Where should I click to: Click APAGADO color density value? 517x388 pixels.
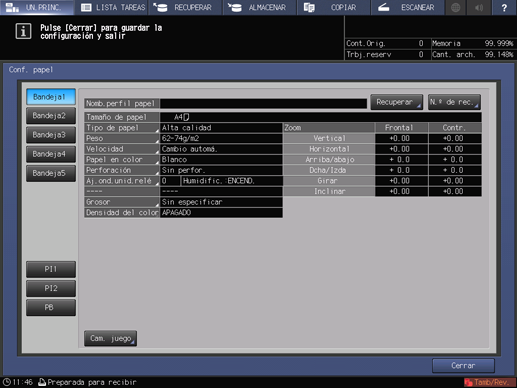[x=221, y=213]
